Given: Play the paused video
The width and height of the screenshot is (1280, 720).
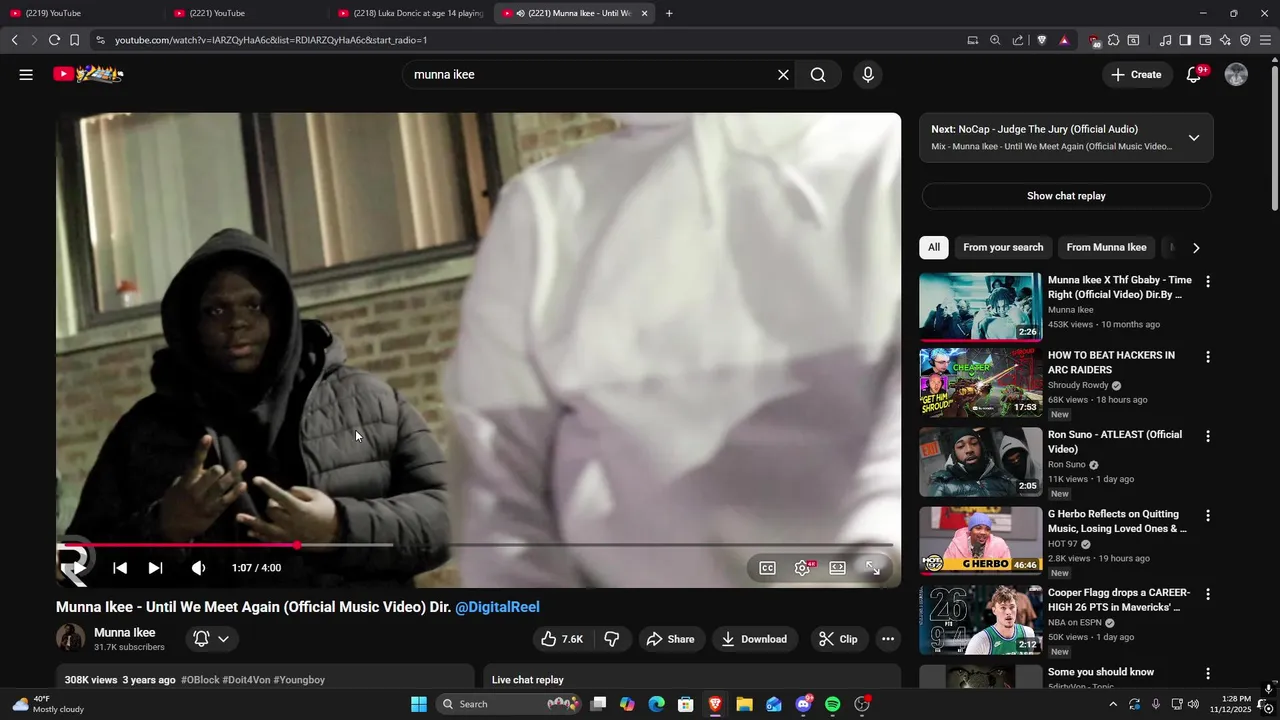Looking at the screenshot, I should [78, 567].
